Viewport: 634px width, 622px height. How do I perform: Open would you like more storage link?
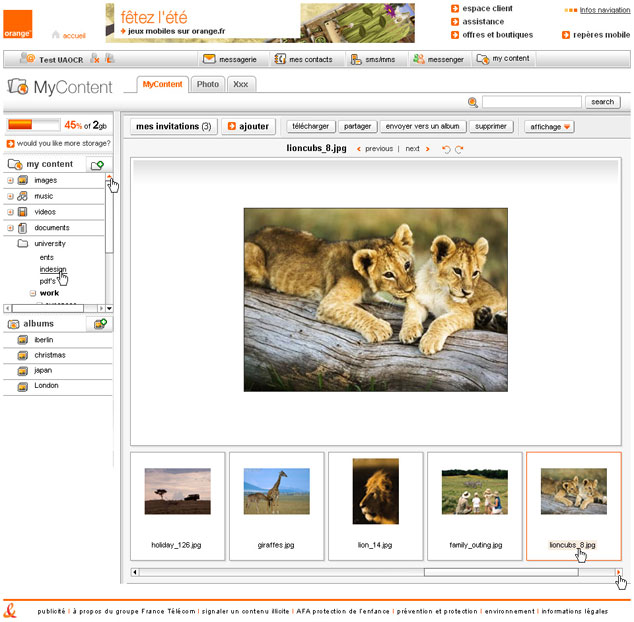(59, 144)
